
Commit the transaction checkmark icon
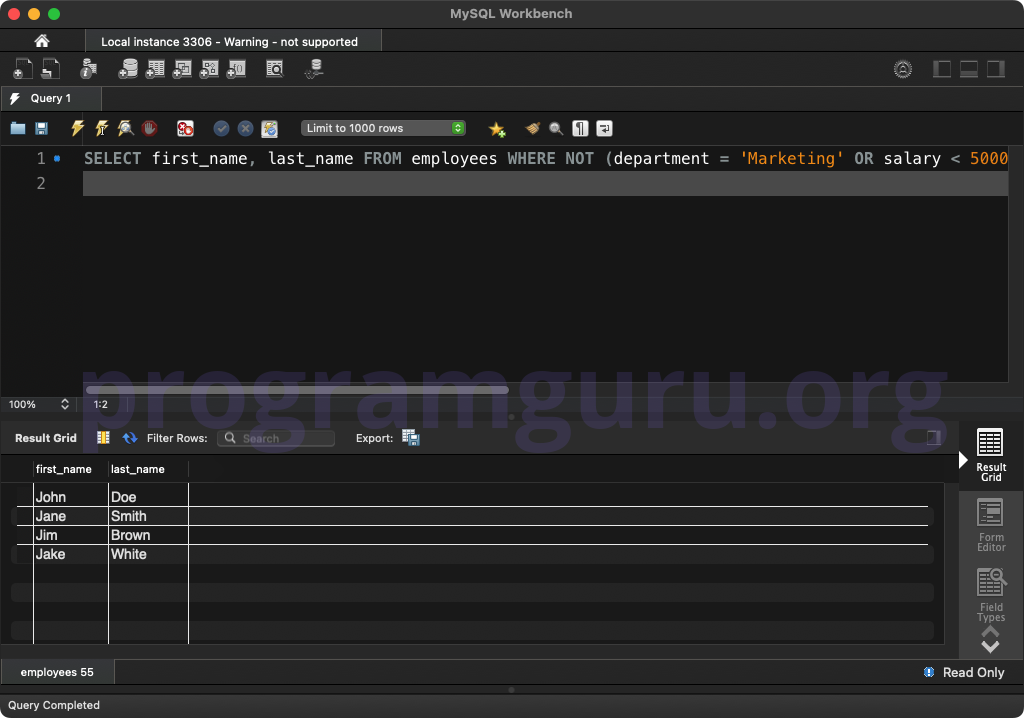[221, 128]
